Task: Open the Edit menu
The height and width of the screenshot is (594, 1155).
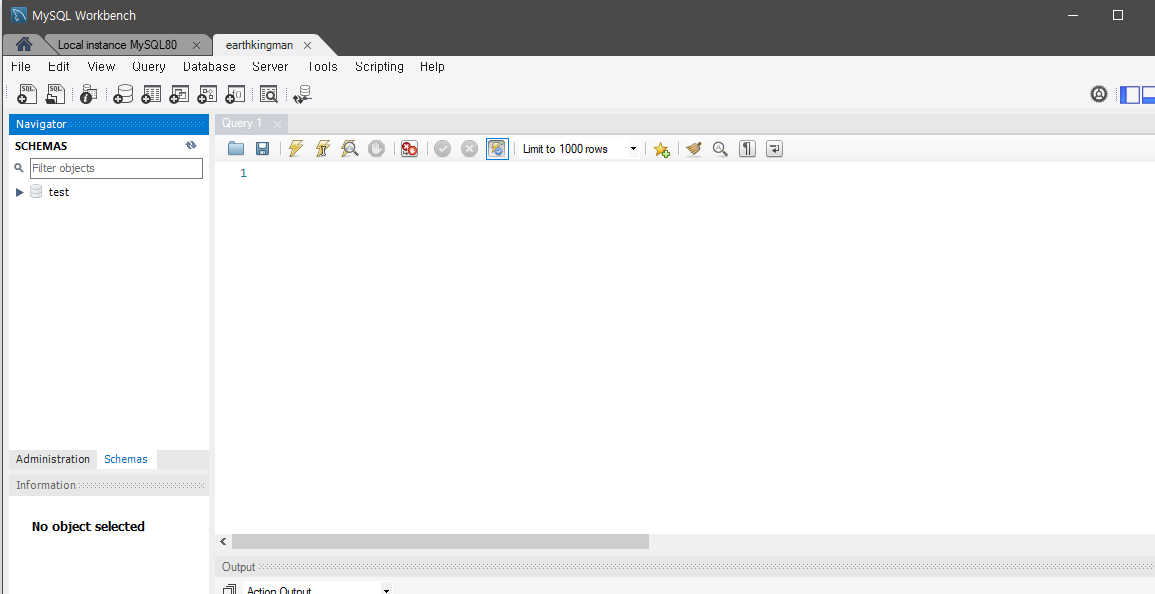Action: 59,66
